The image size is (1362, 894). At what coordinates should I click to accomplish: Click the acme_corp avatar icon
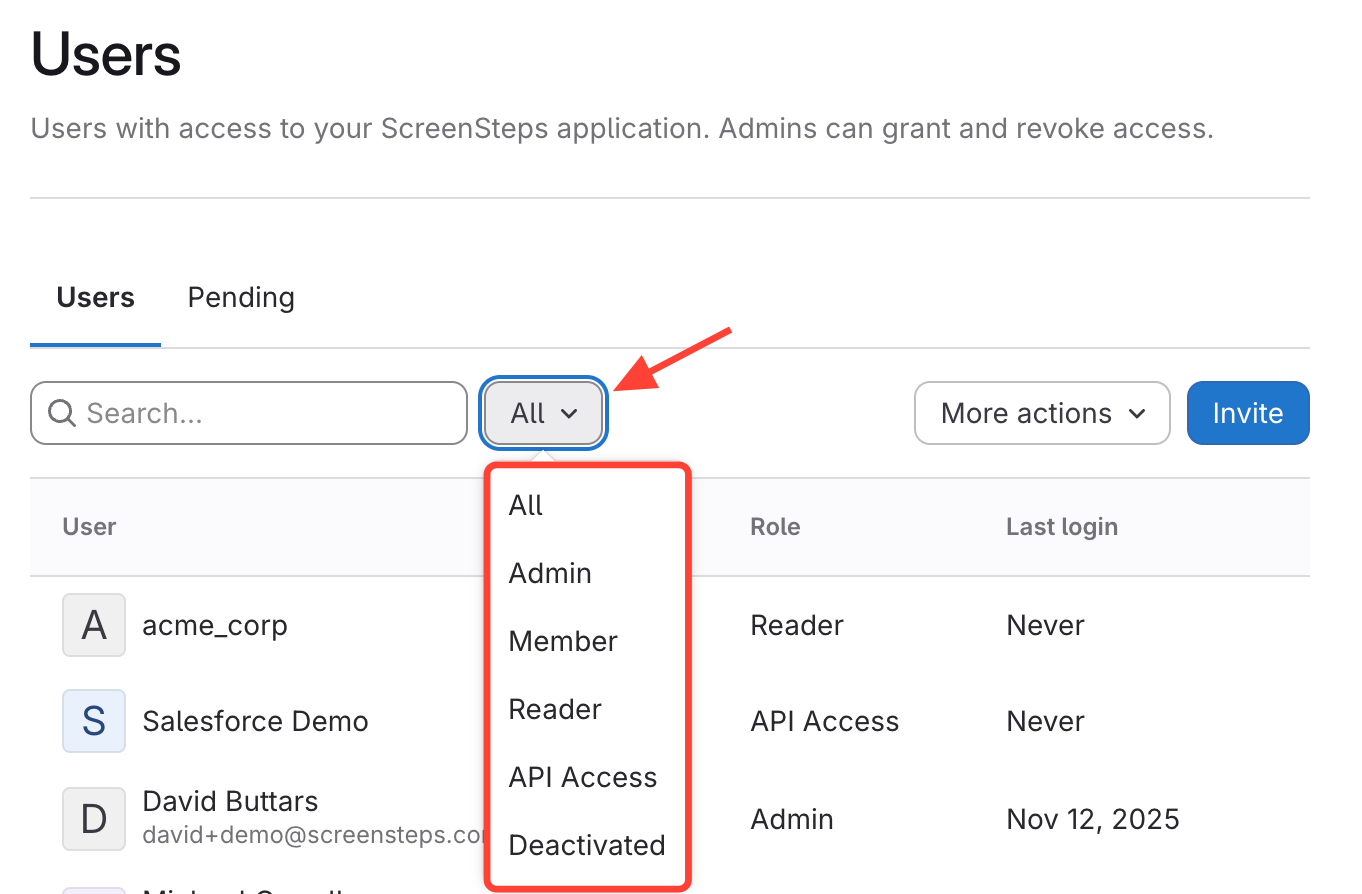coord(94,625)
